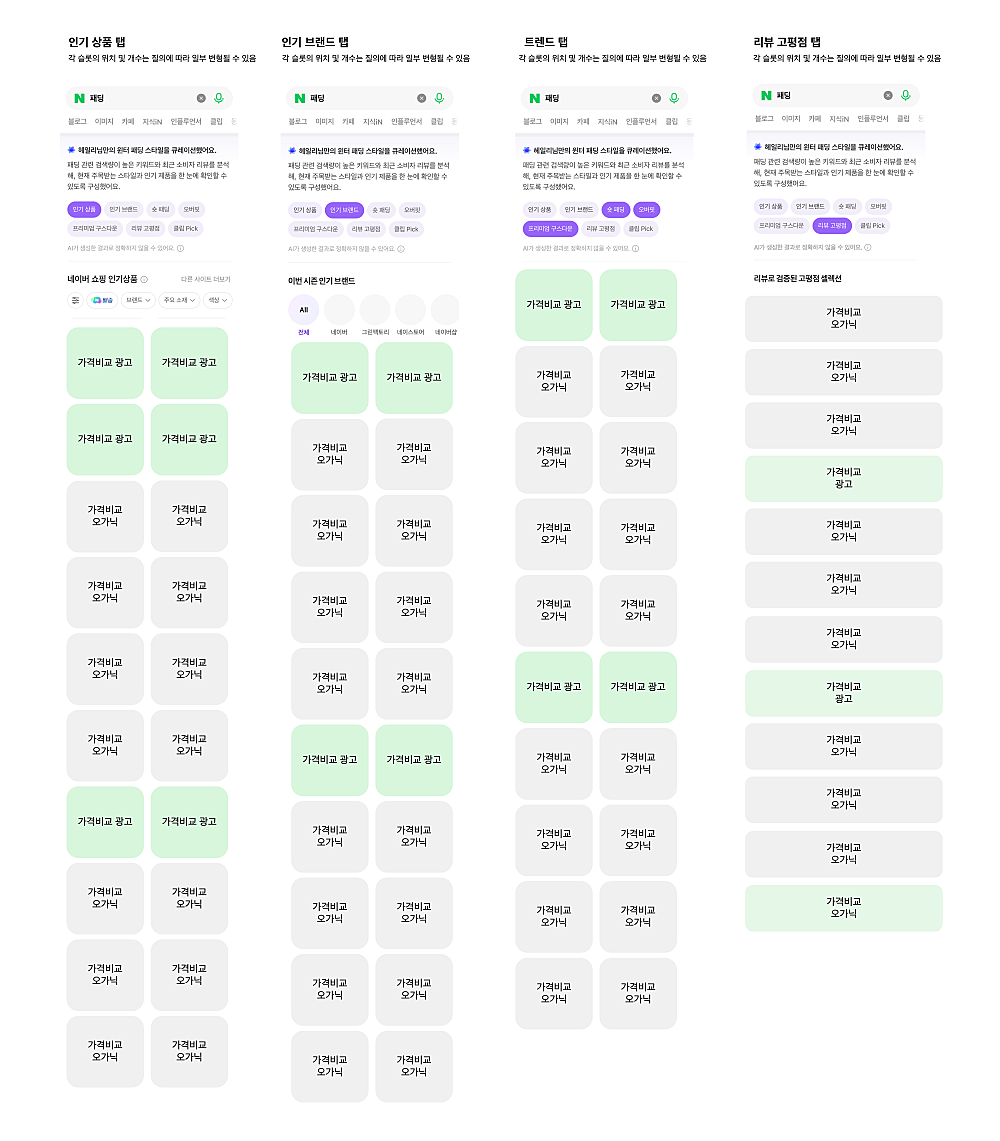This screenshot has height=1141, width=1000.
Task: Click Naver N logo in 트렌드 탭 mockup
Action: [x=535, y=98]
